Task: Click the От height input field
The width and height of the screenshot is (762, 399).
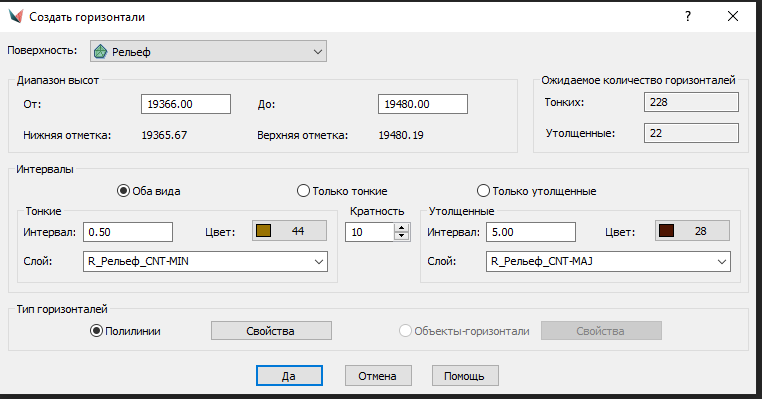Action: 186,104
